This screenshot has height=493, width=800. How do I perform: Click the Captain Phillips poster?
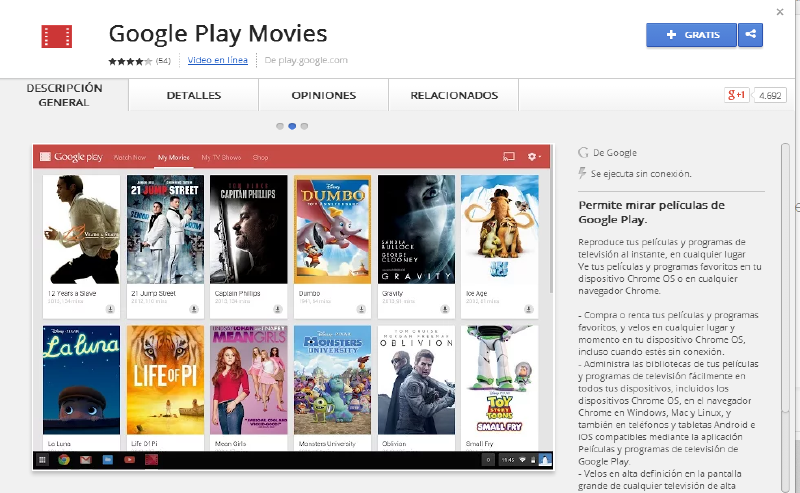coord(249,229)
